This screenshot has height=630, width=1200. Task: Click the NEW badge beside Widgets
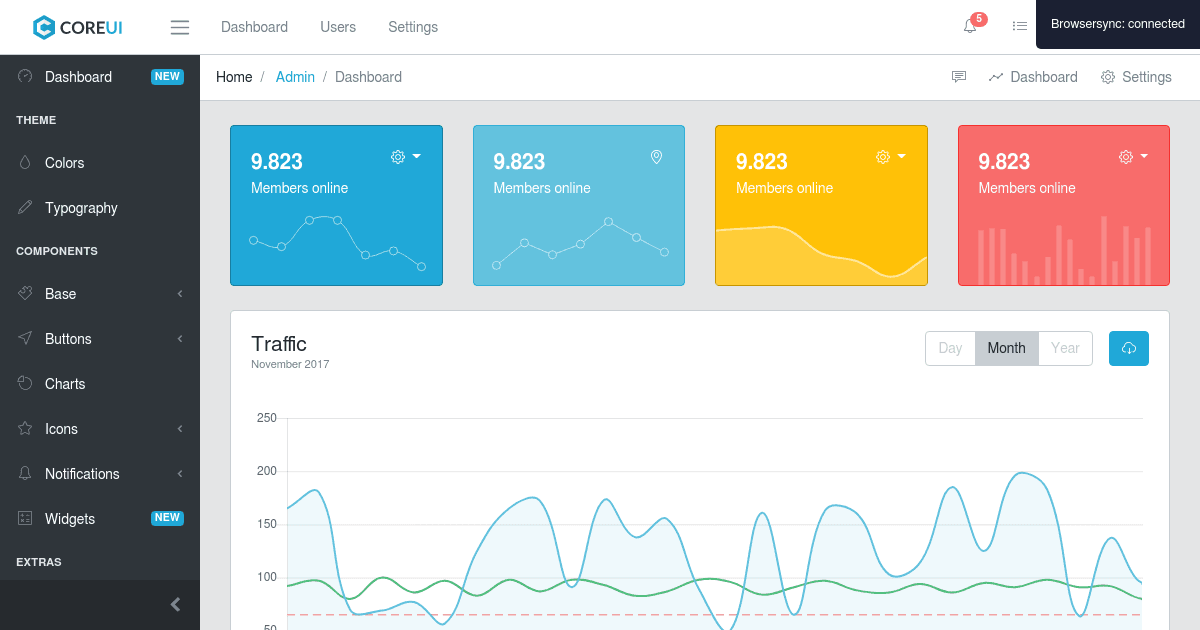(167, 518)
